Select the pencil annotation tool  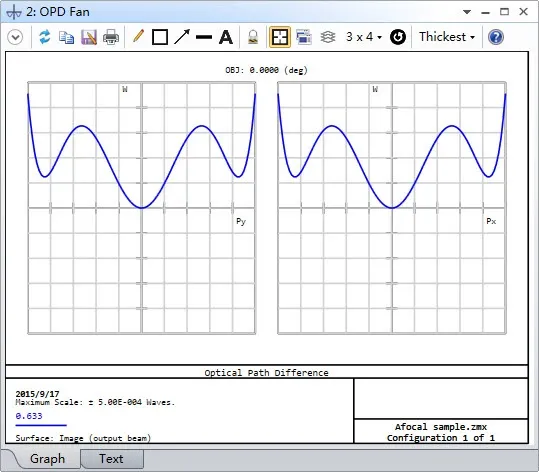click(138, 36)
